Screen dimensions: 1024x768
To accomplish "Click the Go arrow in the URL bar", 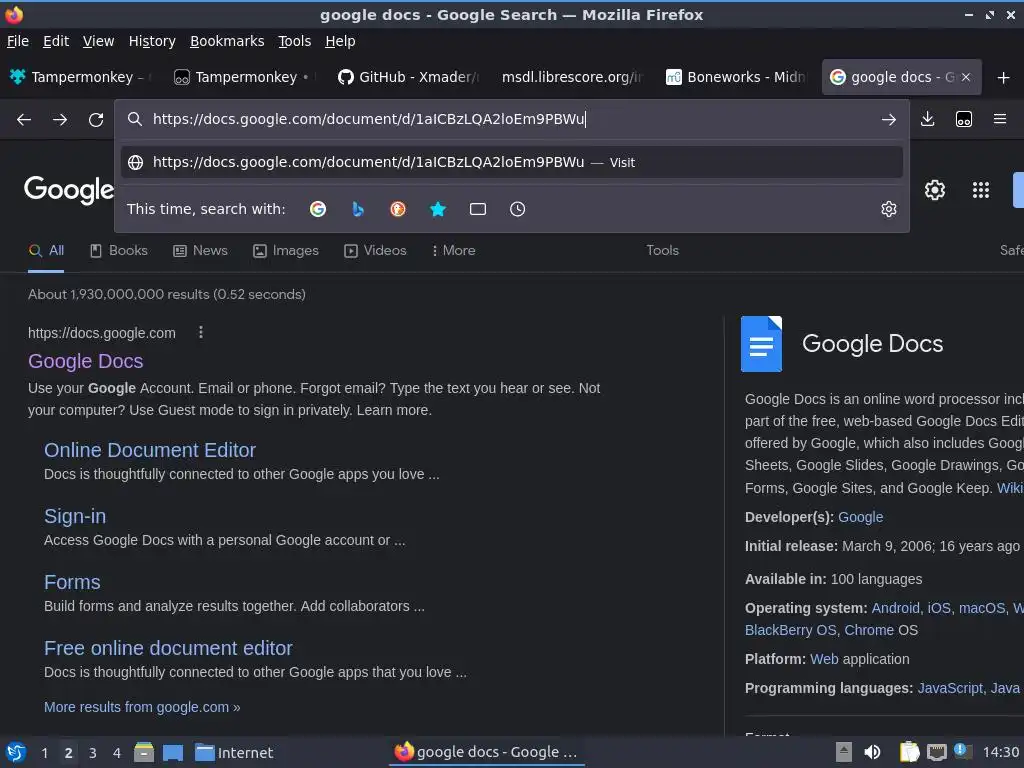I will click(x=888, y=120).
